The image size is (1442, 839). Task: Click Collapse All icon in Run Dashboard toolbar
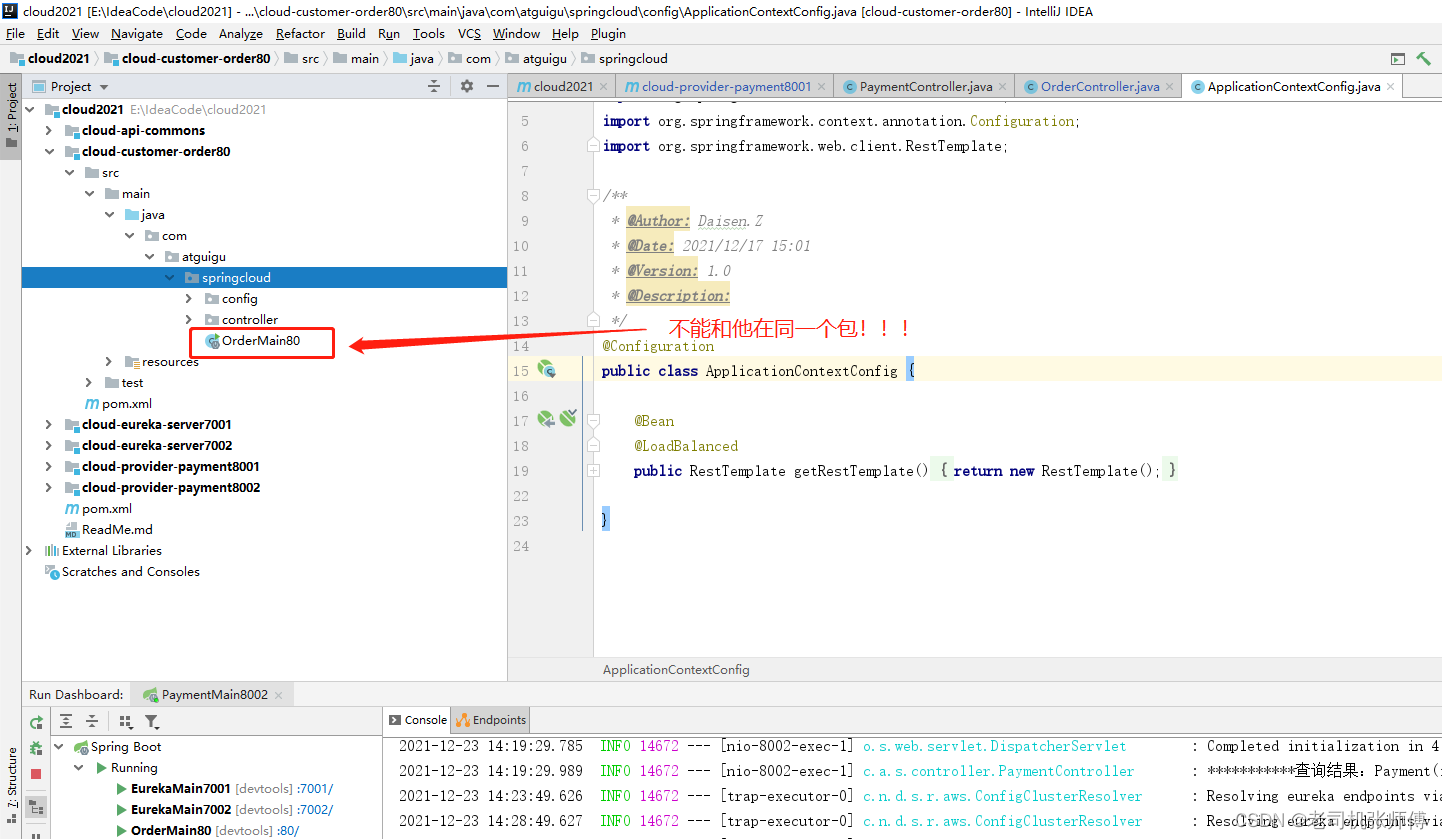click(x=92, y=721)
